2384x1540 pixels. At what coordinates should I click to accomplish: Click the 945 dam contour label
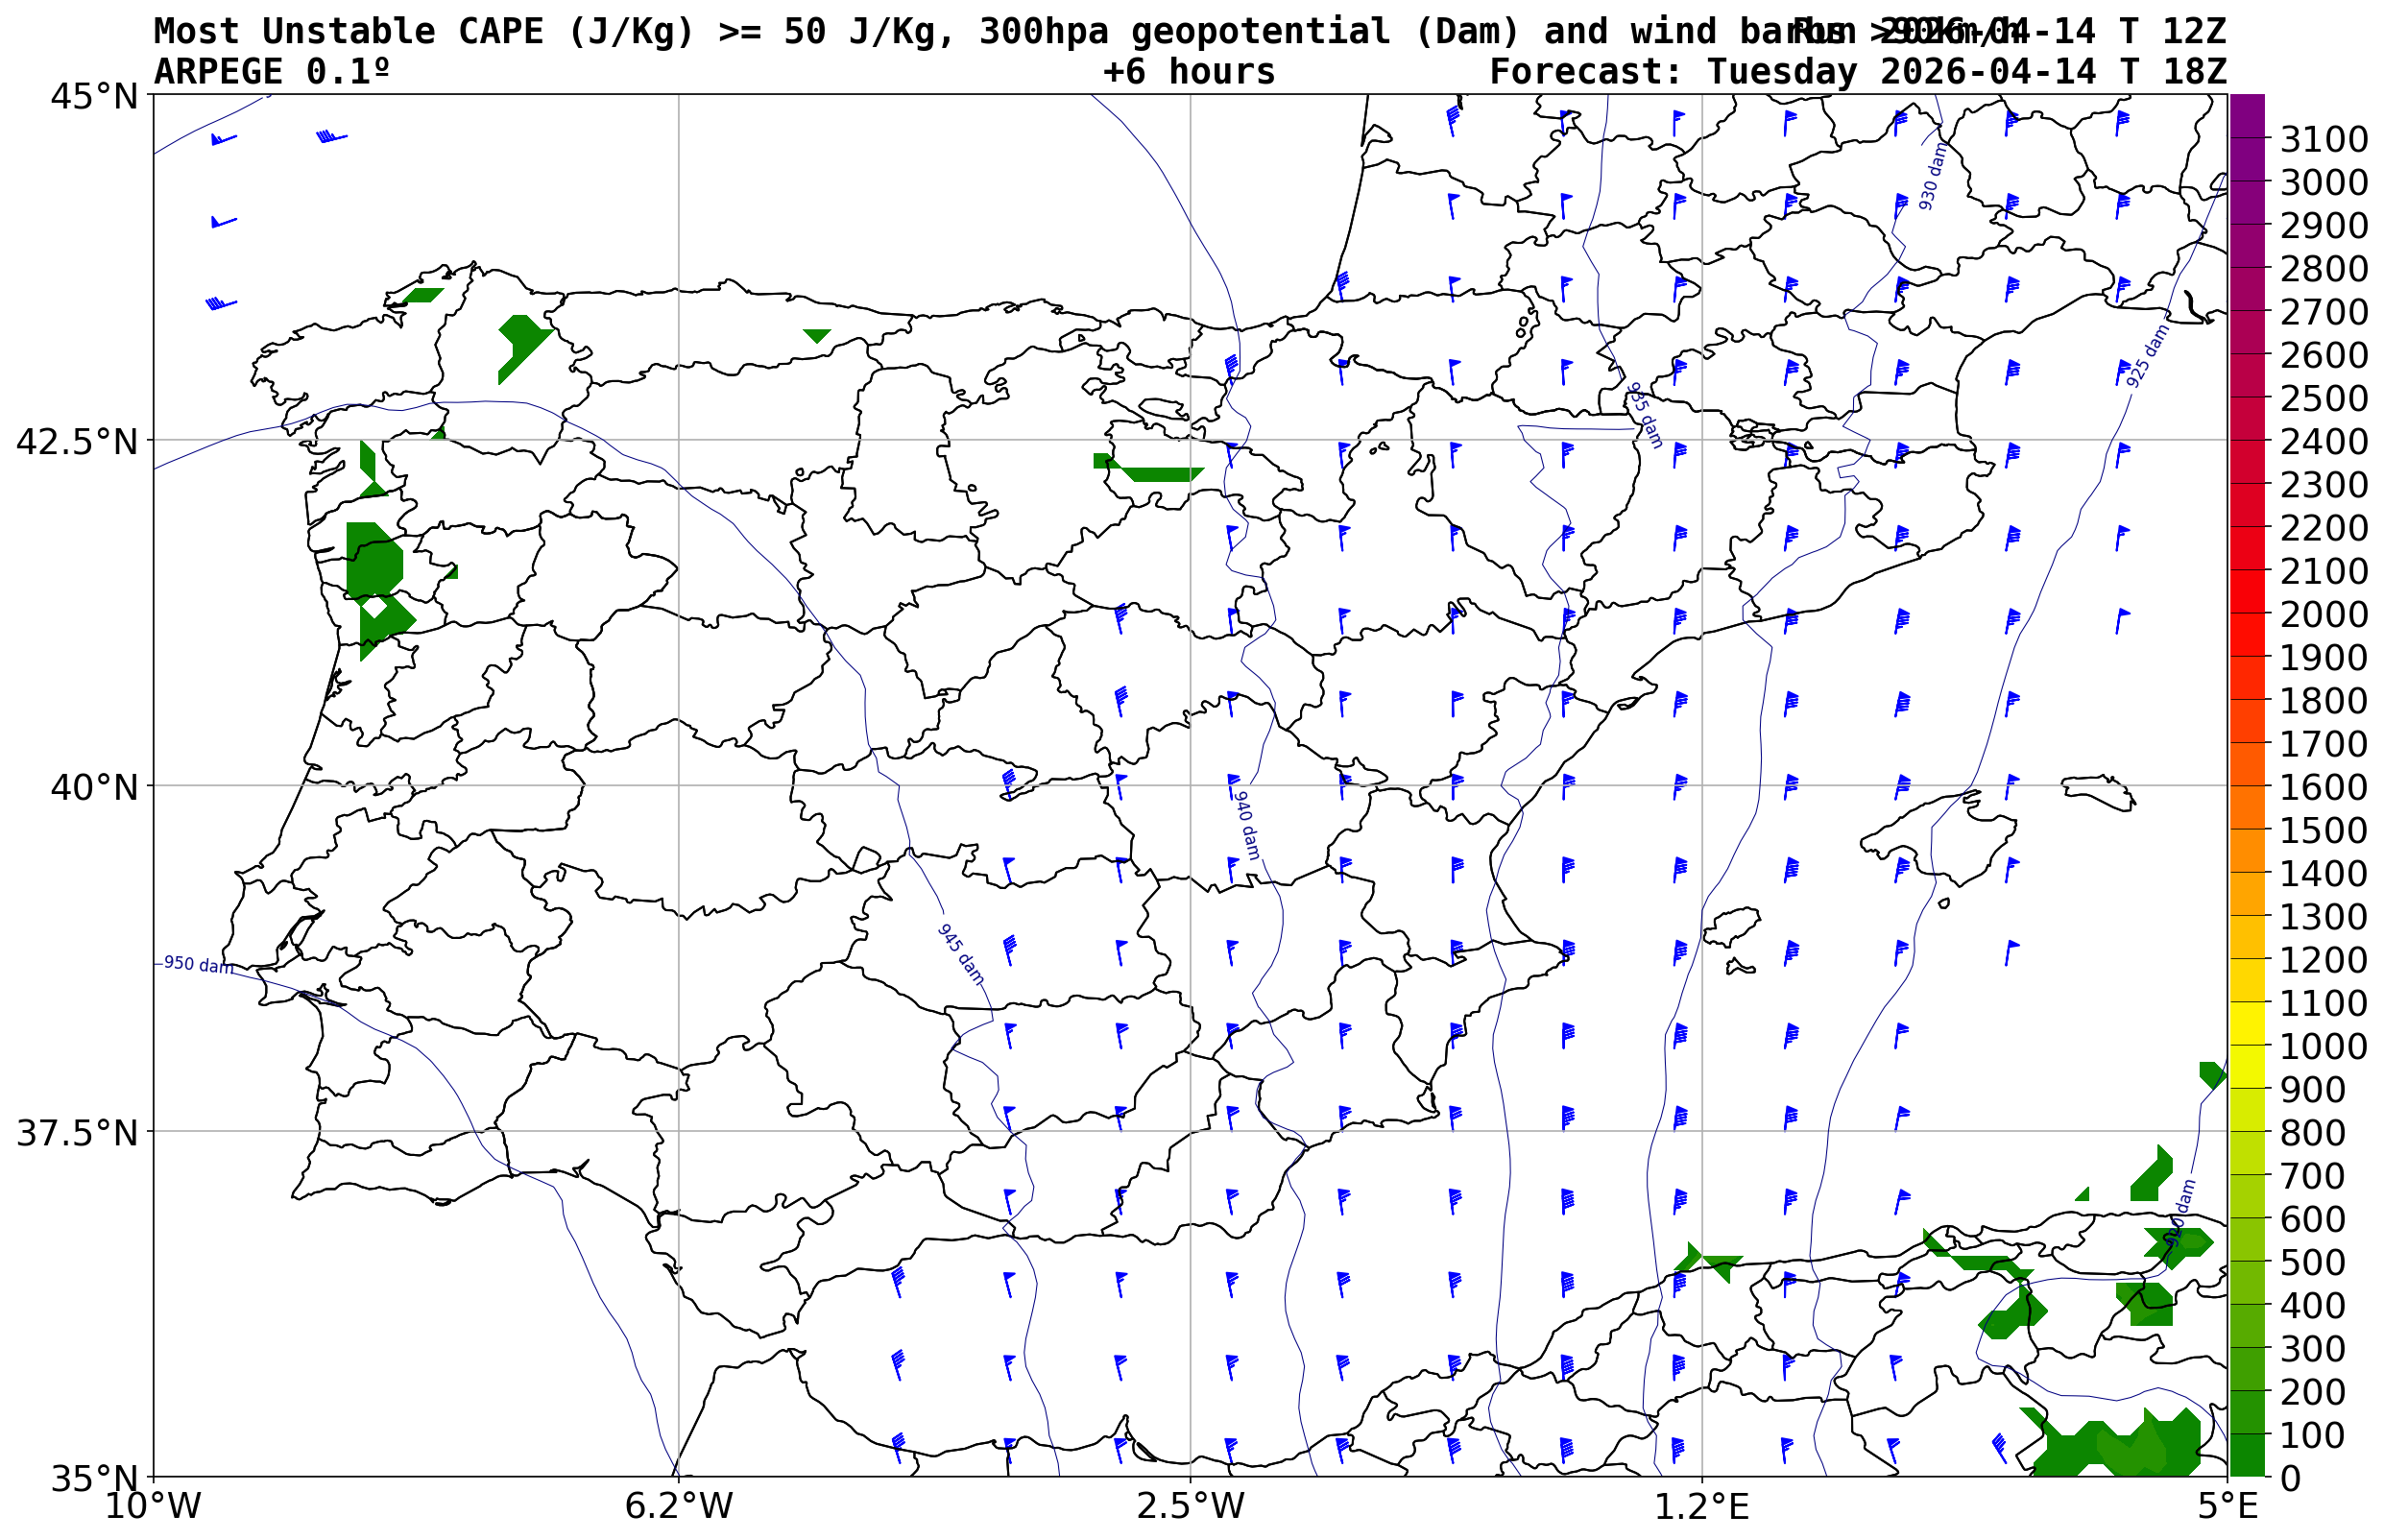click(x=960, y=954)
